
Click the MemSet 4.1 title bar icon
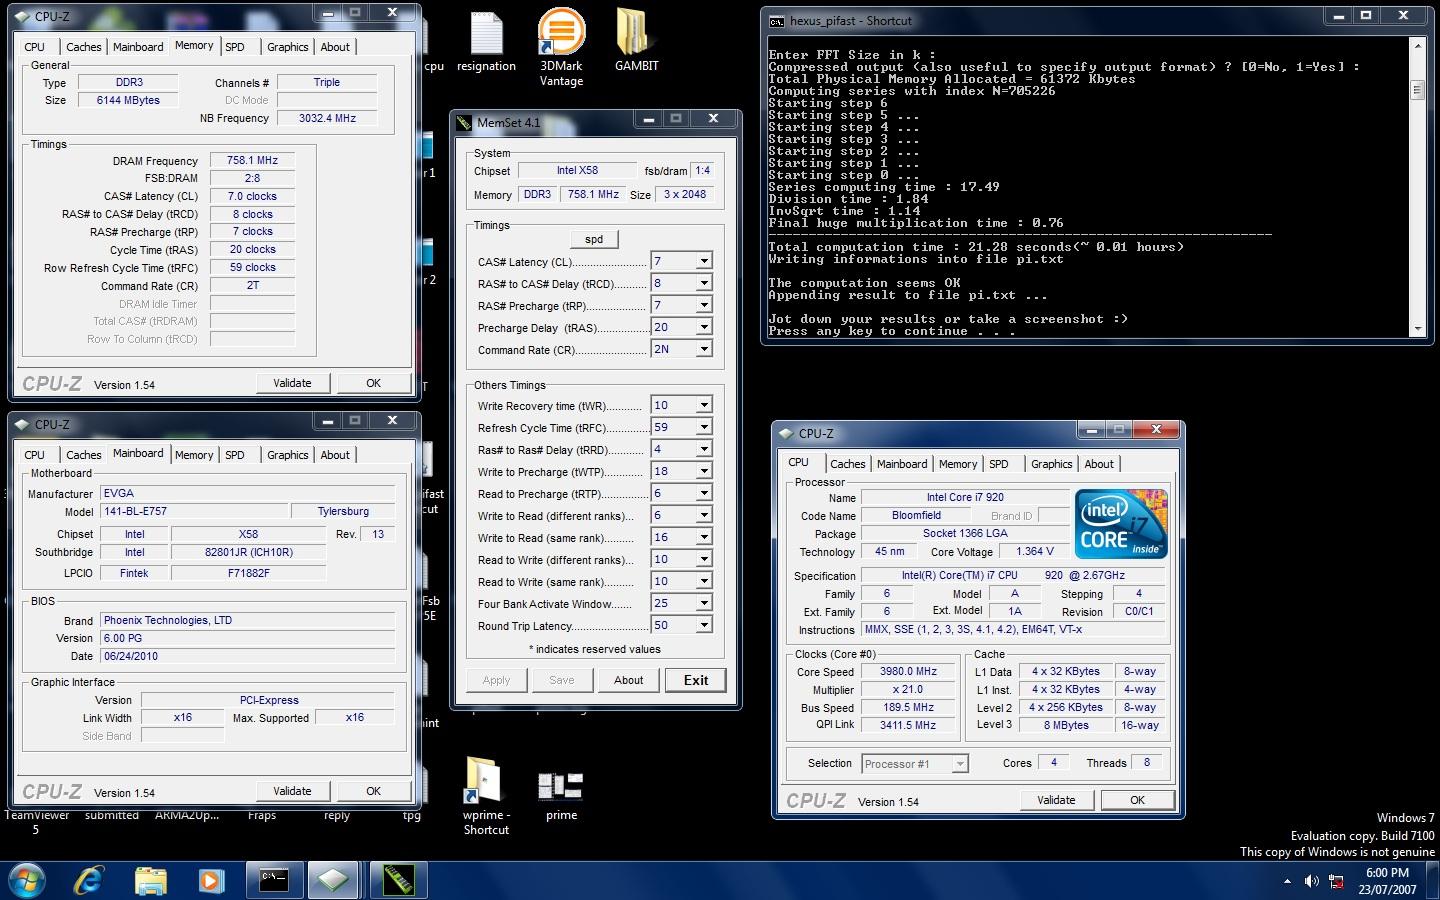(464, 122)
